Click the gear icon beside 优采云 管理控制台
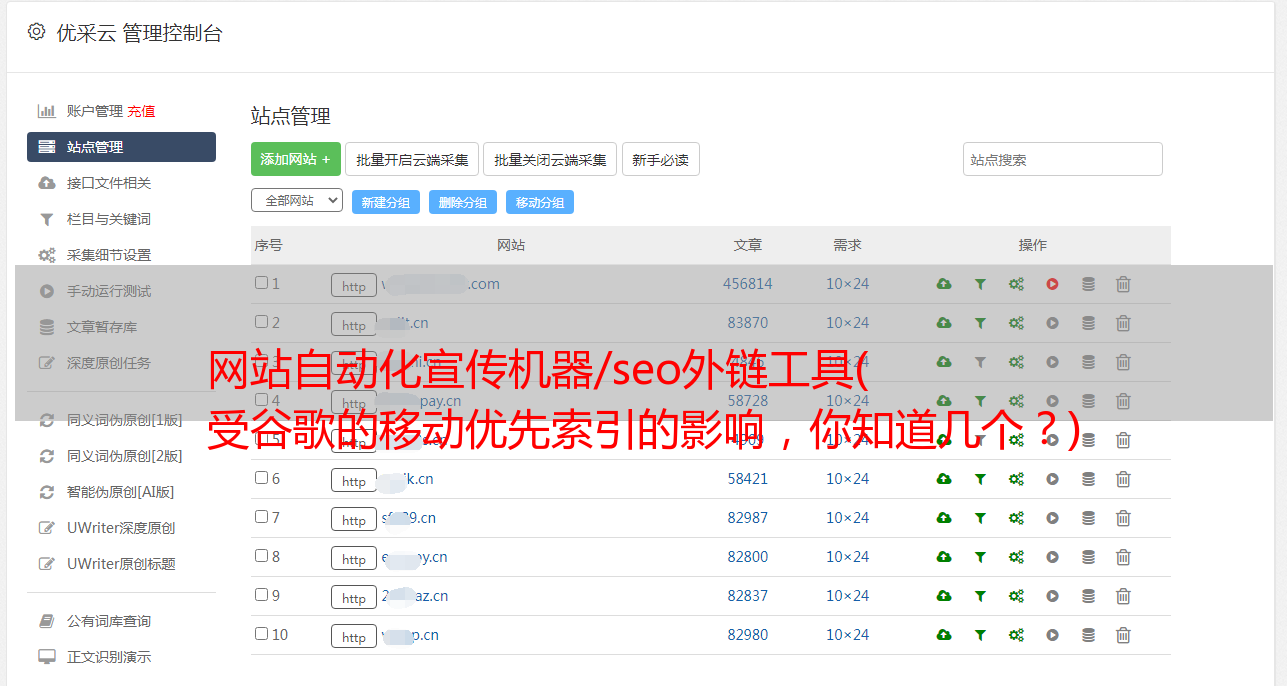 [37, 32]
